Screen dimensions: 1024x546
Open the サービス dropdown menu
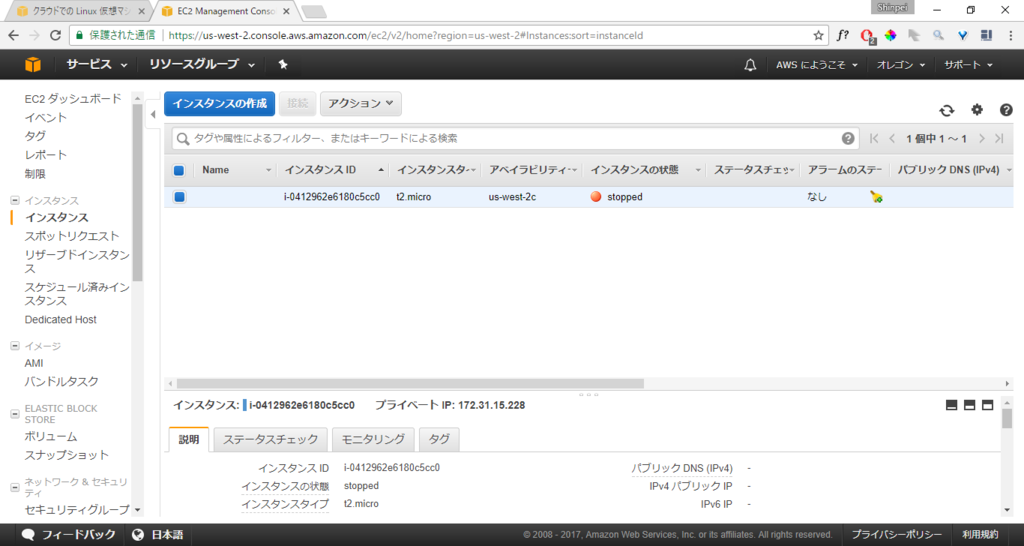pyautogui.click(x=96, y=64)
